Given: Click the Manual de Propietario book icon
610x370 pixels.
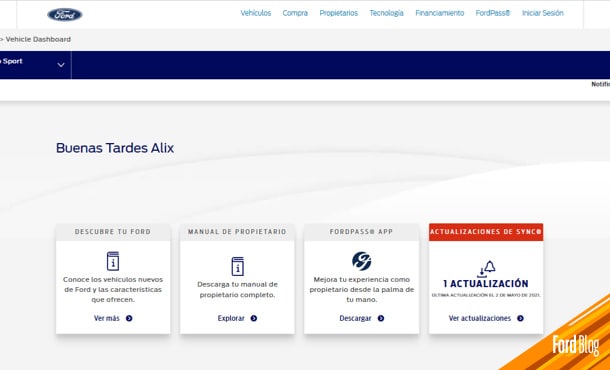Looking at the screenshot, I should click(237, 267).
